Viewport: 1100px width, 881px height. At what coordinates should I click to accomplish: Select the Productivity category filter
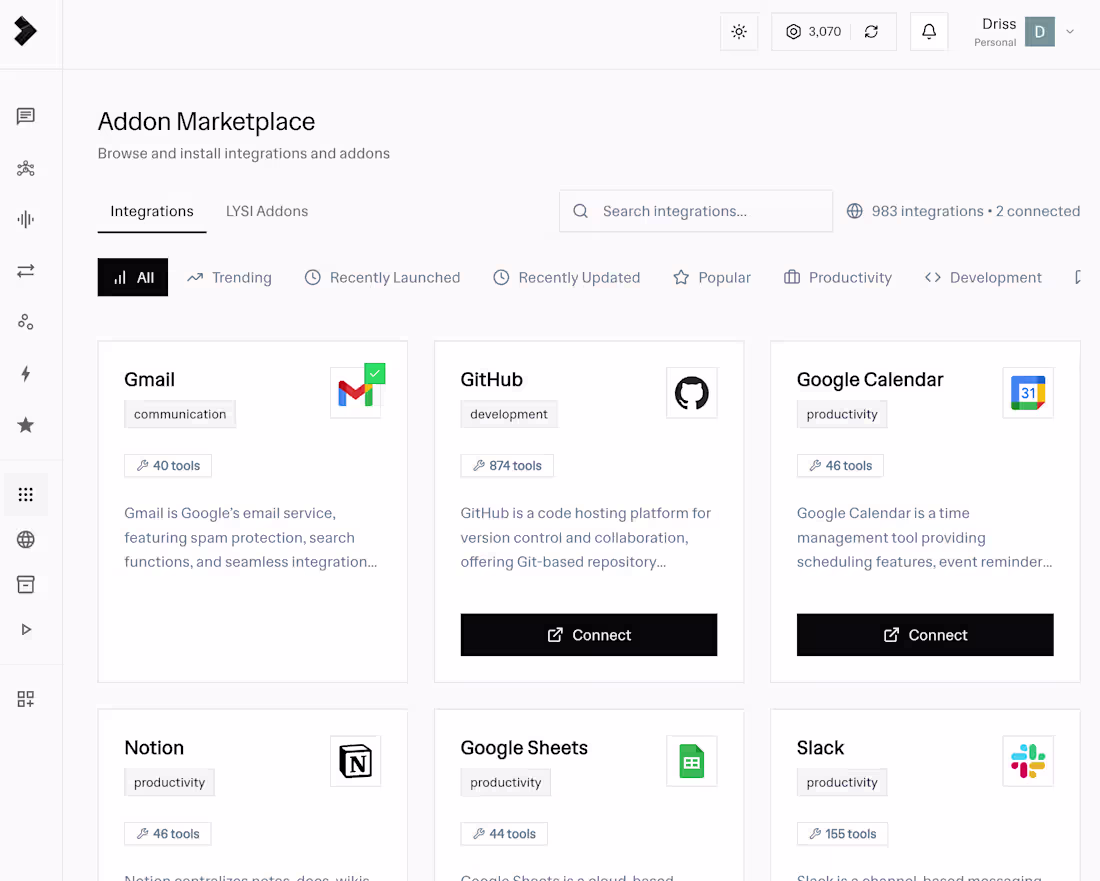[x=838, y=277]
